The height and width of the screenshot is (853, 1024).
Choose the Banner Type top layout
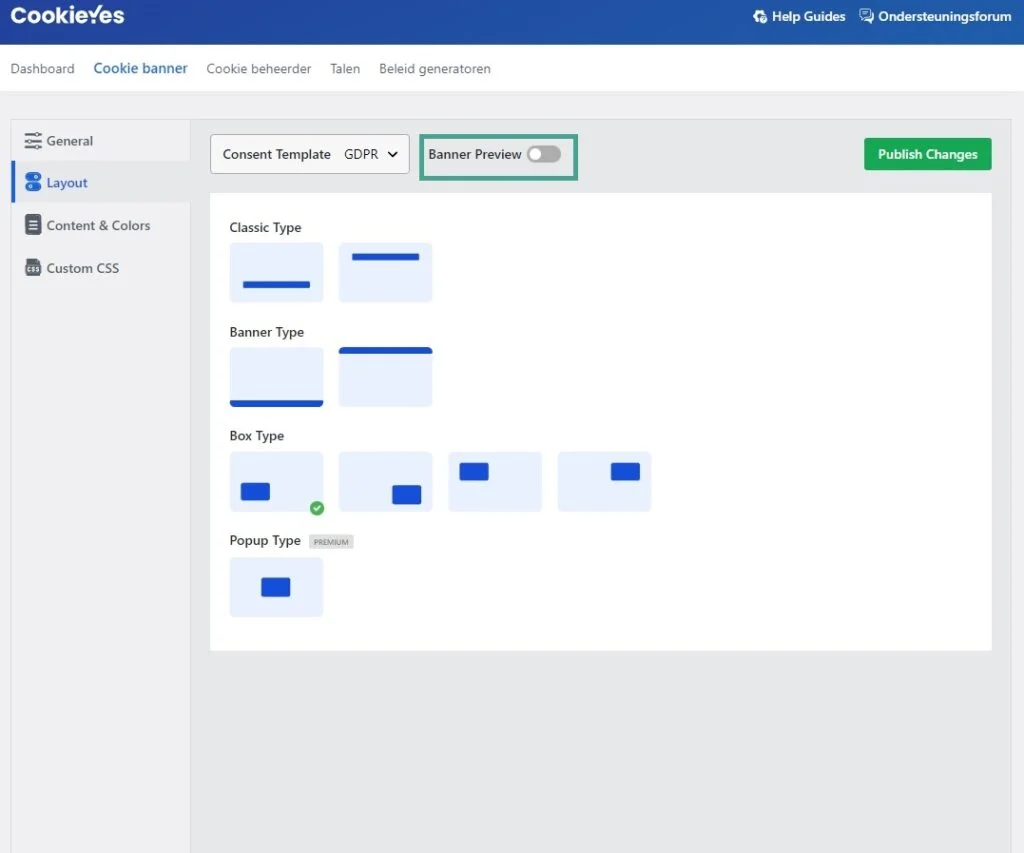385,377
